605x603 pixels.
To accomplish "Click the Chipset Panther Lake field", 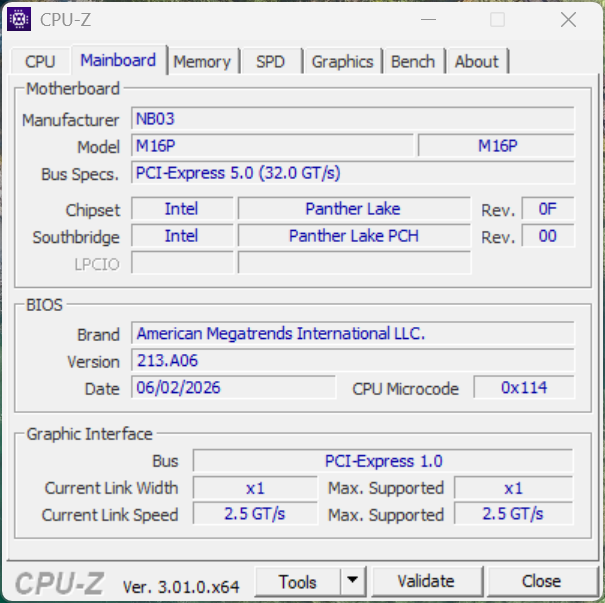I will coord(354,209).
